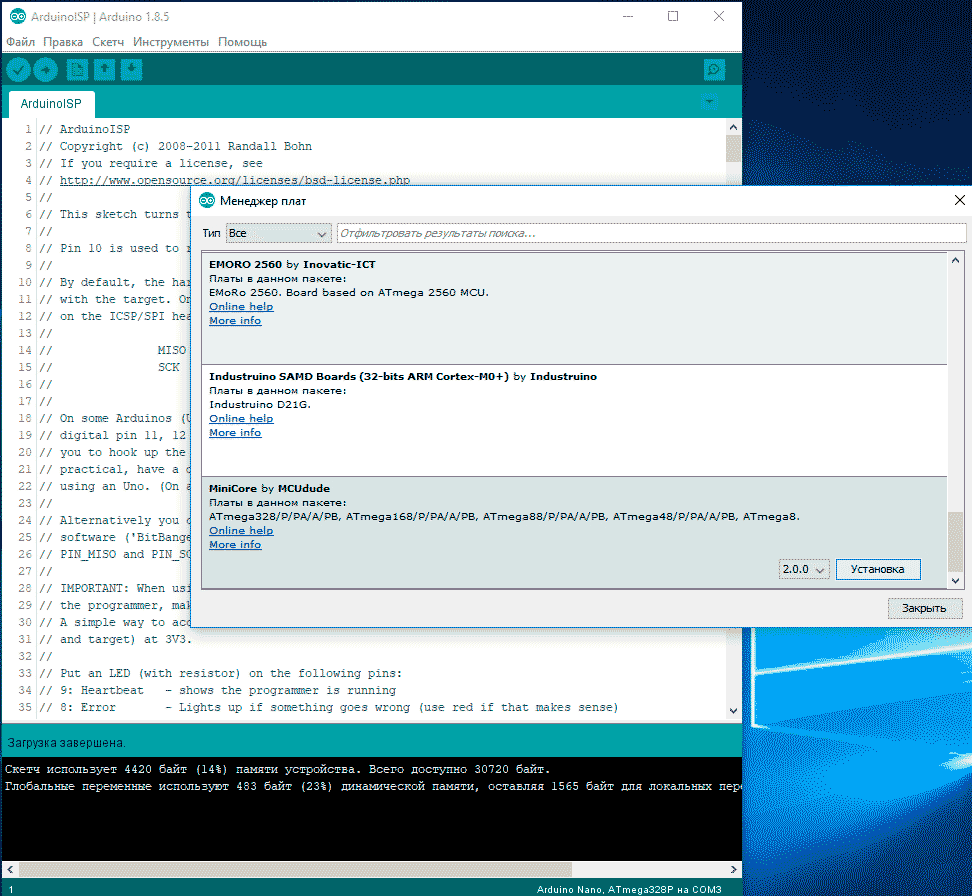Open EMORO 2560 More info link
This screenshot has width=972, height=896.
click(x=235, y=321)
